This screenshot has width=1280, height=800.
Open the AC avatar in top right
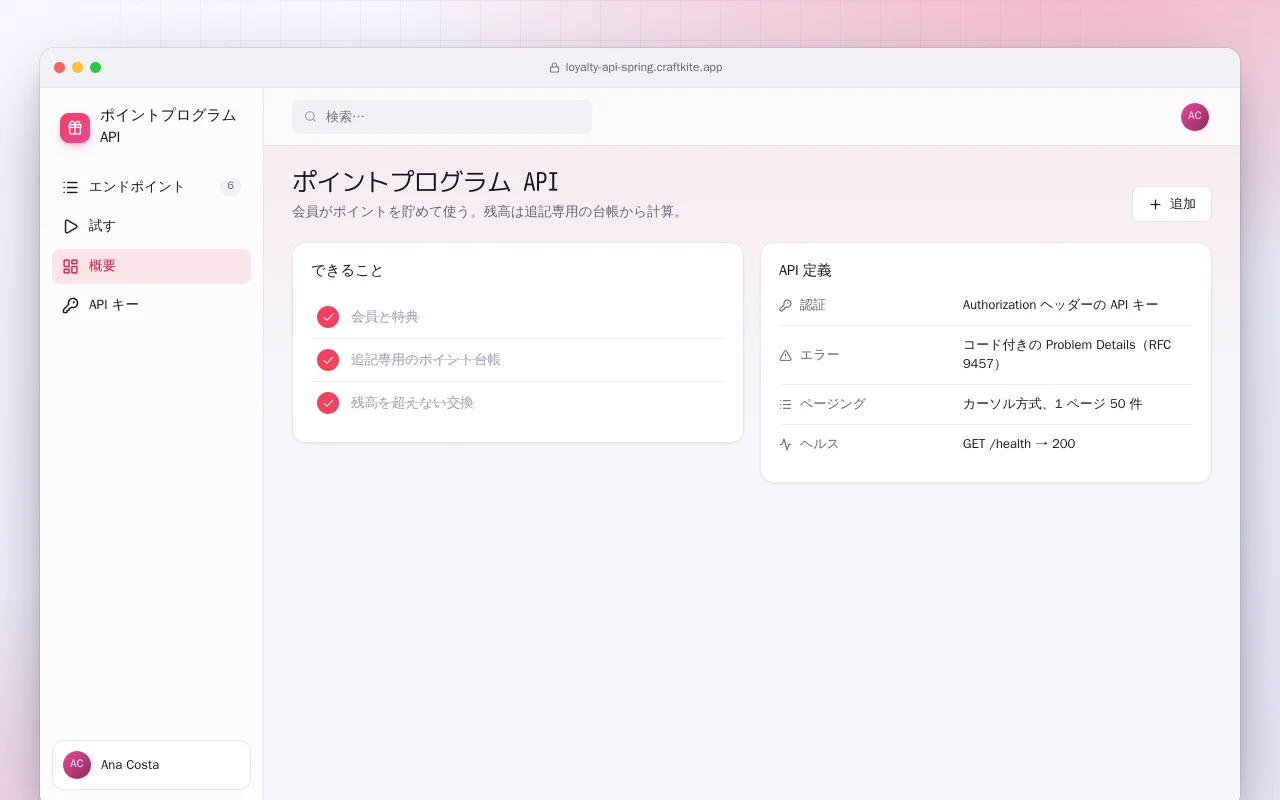[x=1195, y=117]
